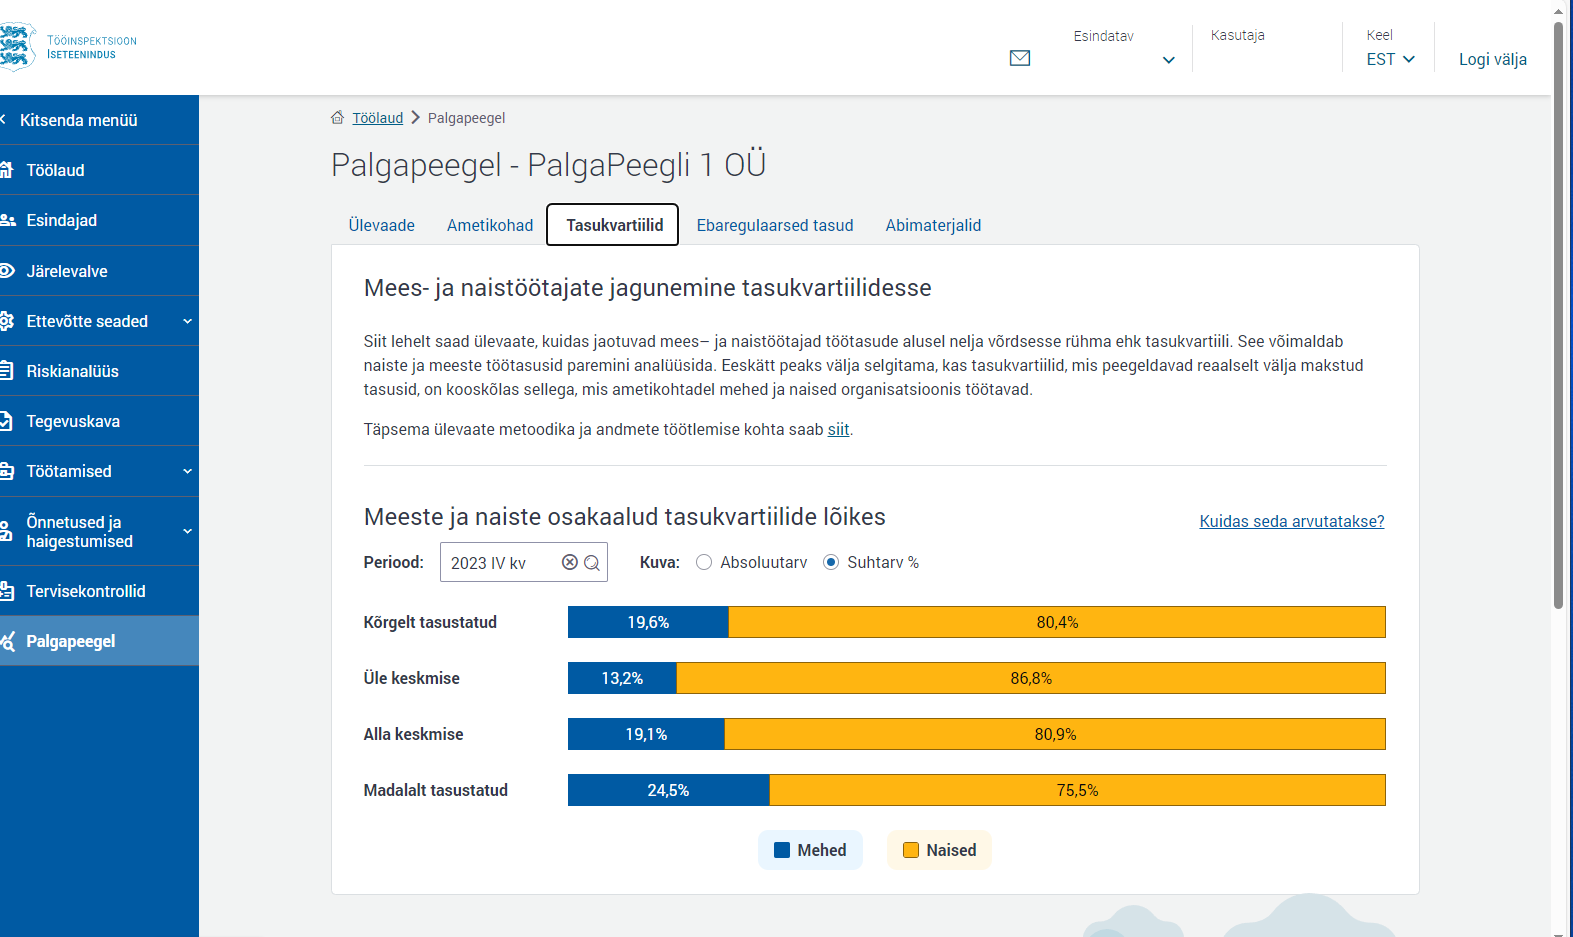Click the blue 19,6% Kõrgelt tasustatud bar
1573x937 pixels.
648,622
